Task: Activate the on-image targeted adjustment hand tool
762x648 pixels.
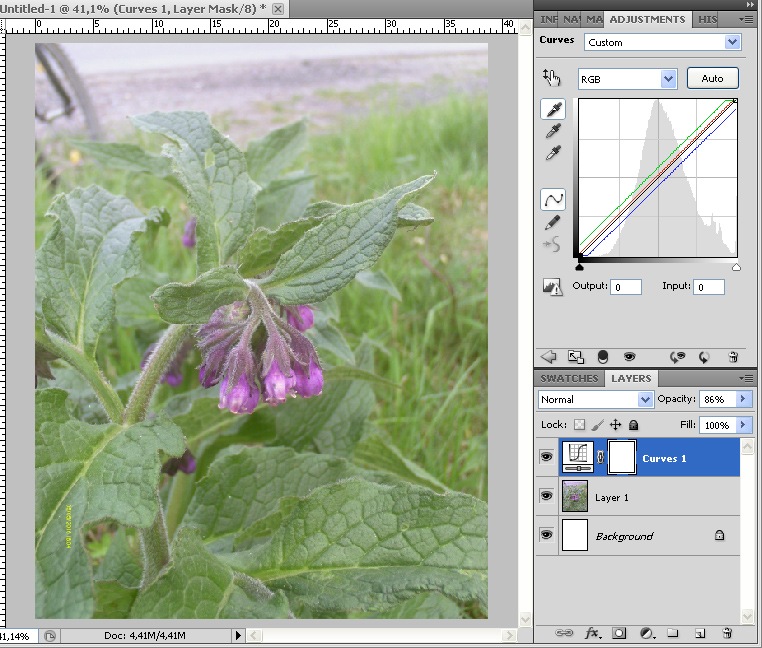Action: pos(552,76)
